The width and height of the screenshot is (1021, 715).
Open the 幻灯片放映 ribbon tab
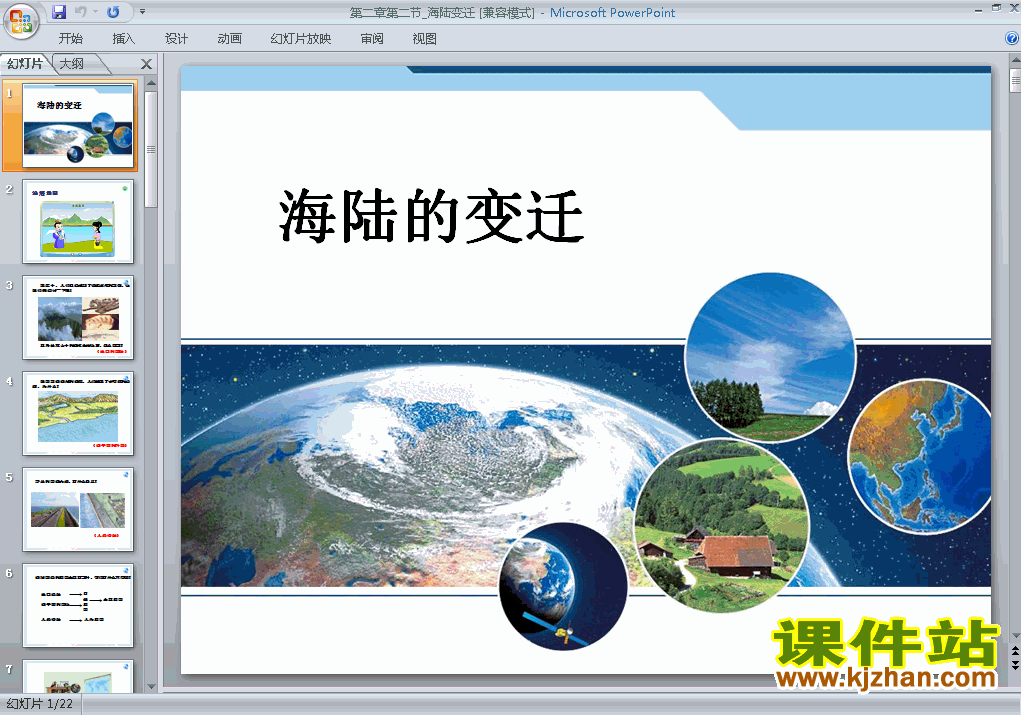point(301,38)
